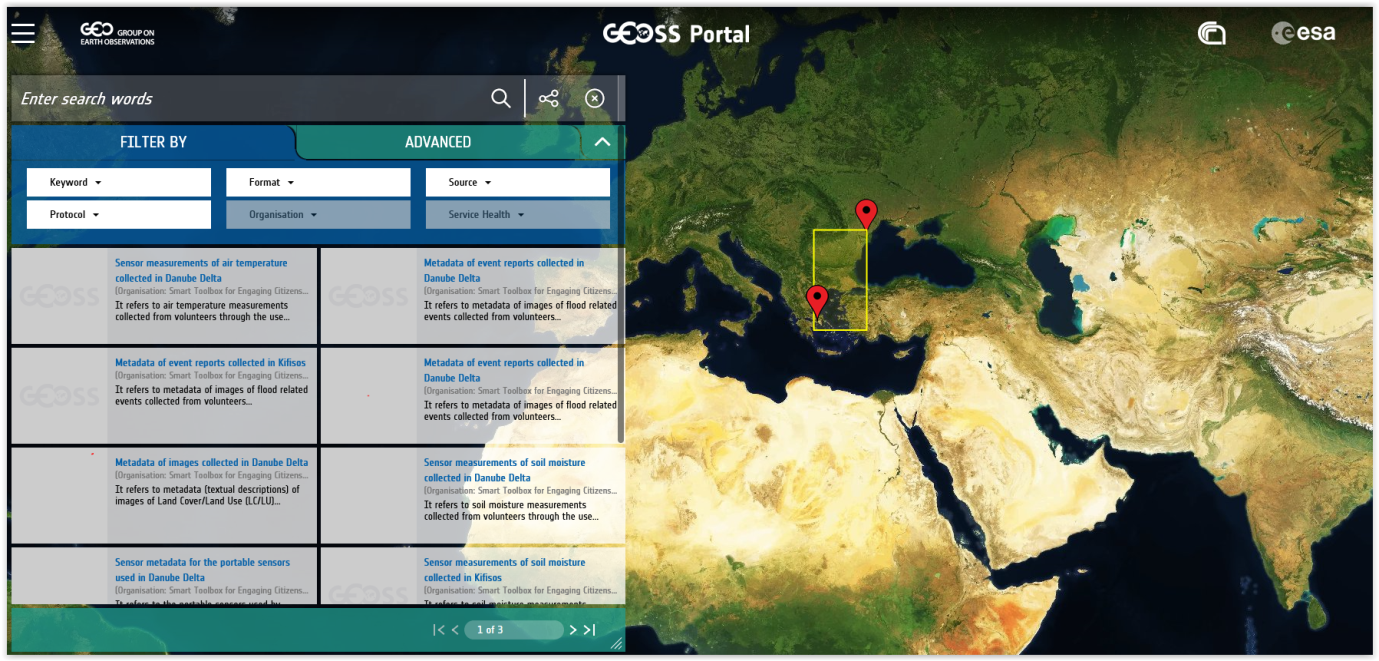
Task: Click the CNR logo icon
Action: [1211, 33]
